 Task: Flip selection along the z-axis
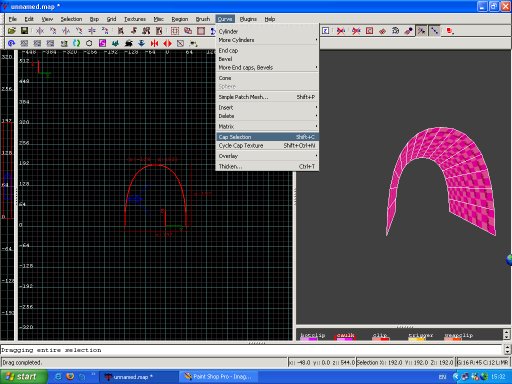92,31
